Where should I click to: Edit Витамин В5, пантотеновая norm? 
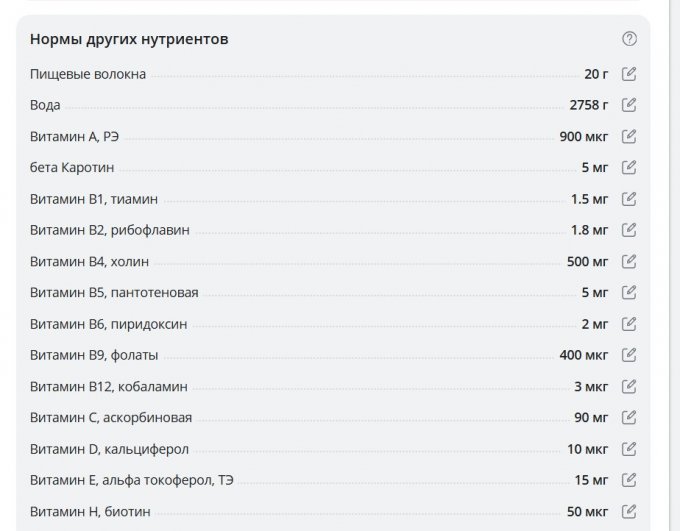(629, 292)
